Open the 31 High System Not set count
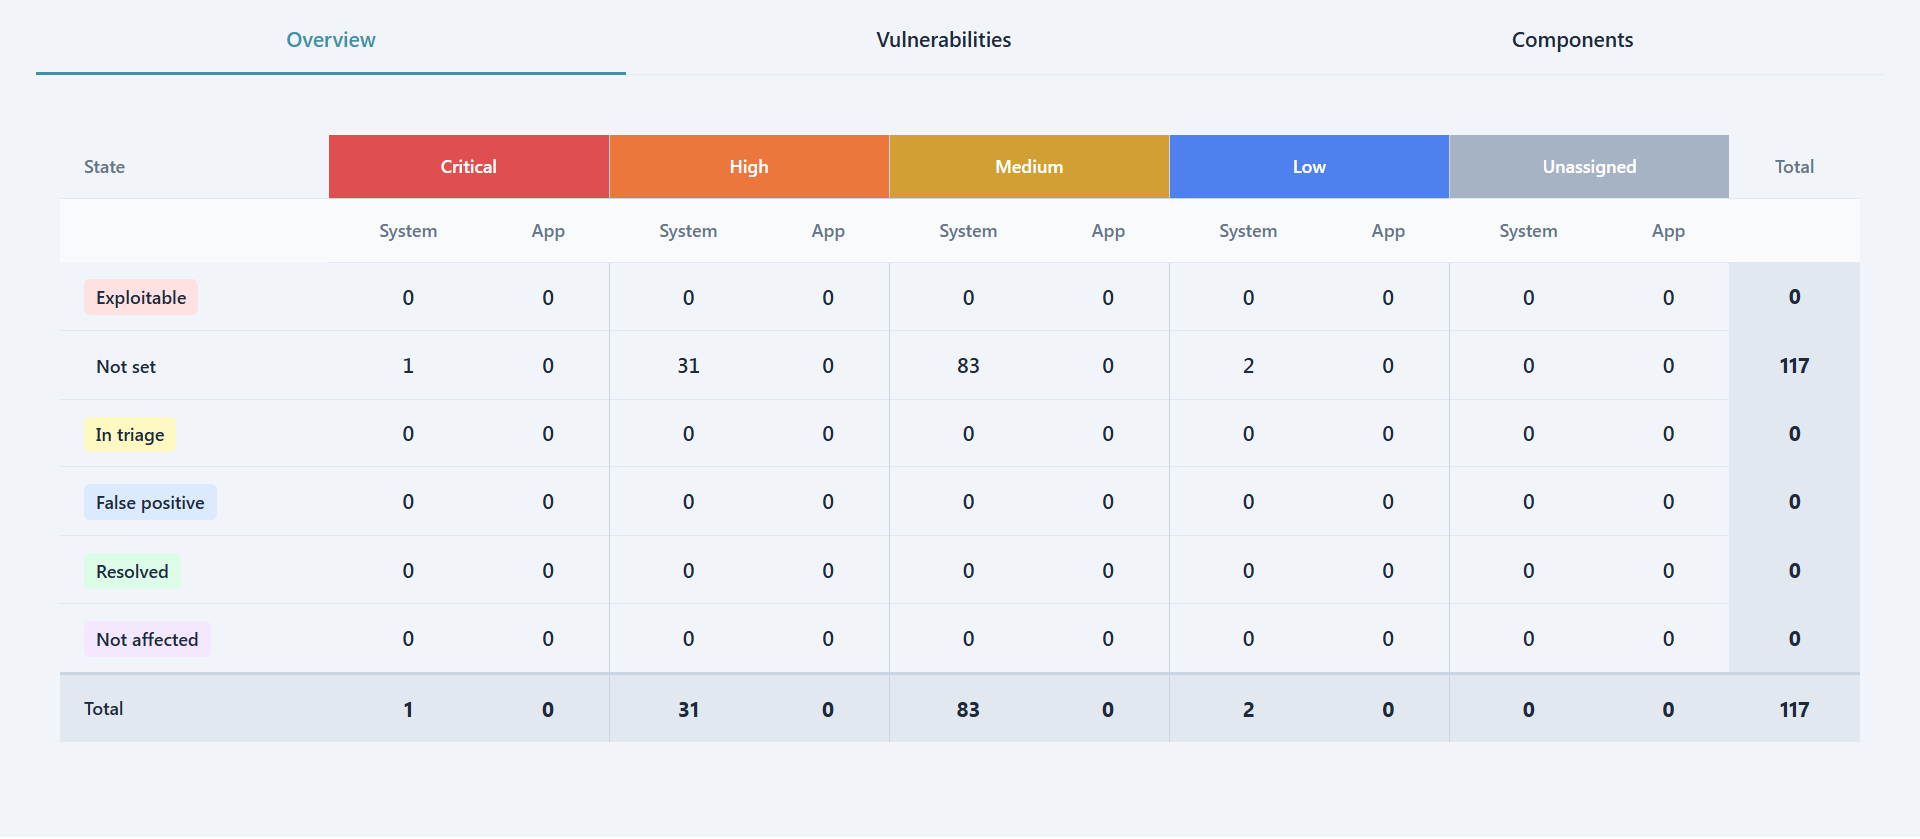The height and width of the screenshot is (839, 1920). (688, 366)
